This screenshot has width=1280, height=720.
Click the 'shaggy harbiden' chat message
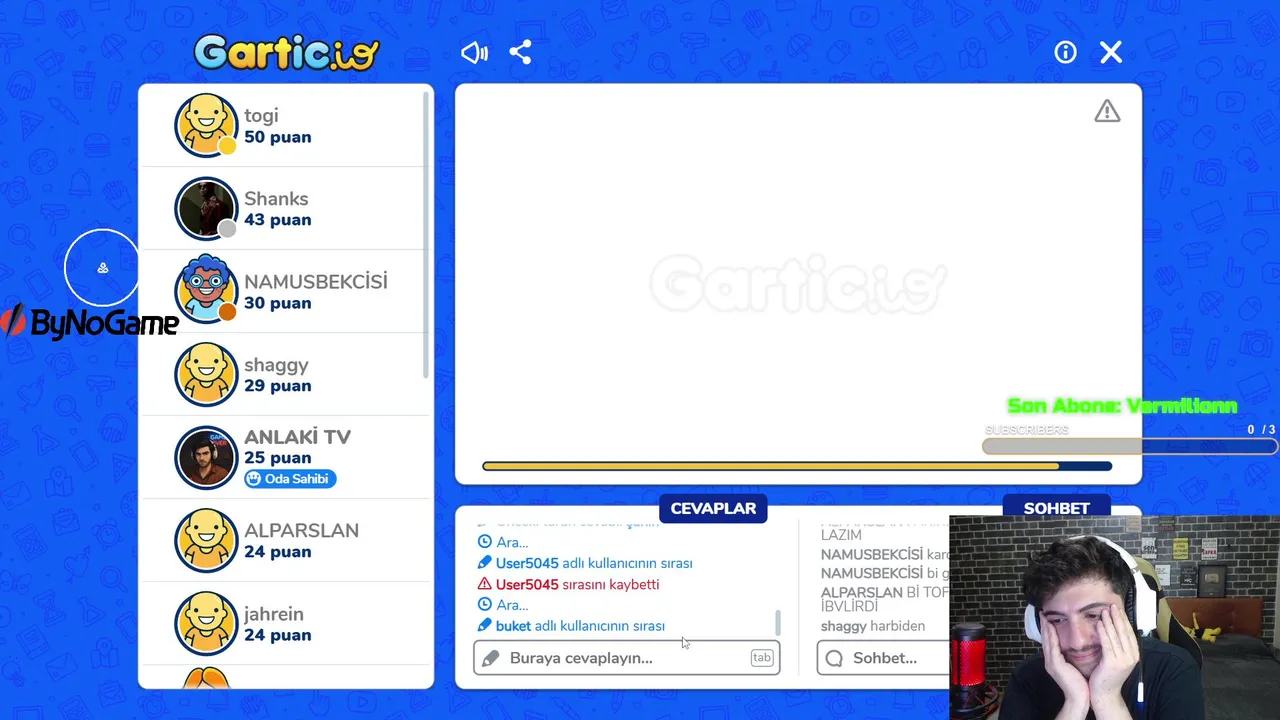tap(873, 626)
